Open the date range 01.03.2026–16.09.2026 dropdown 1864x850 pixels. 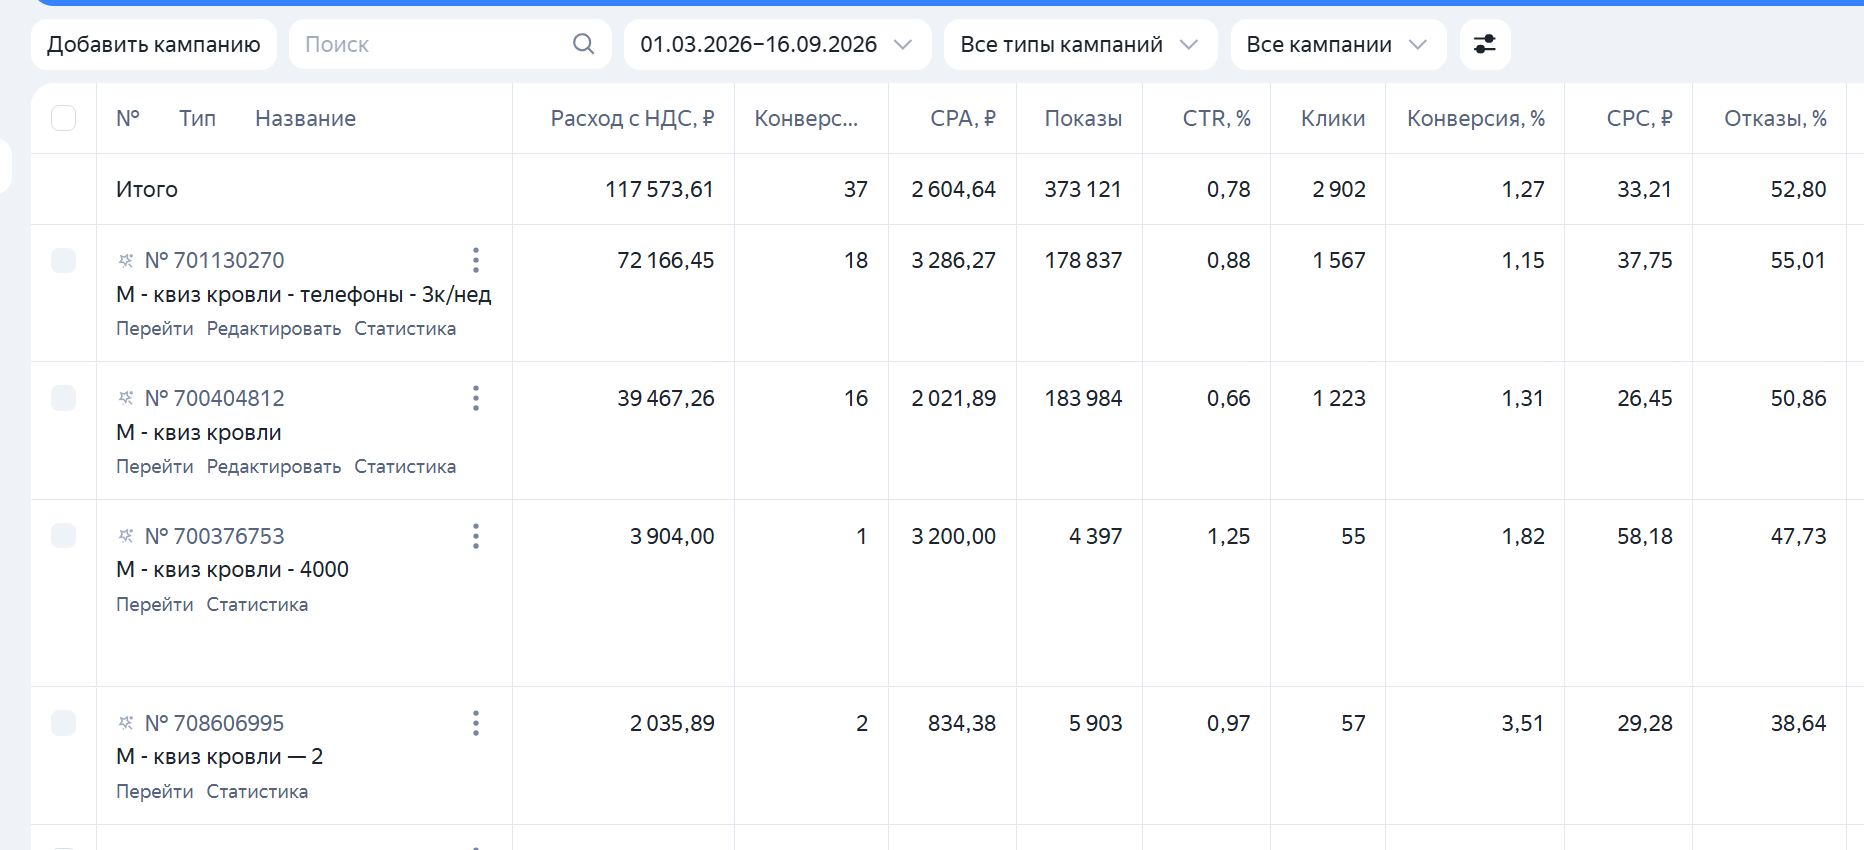coord(777,44)
